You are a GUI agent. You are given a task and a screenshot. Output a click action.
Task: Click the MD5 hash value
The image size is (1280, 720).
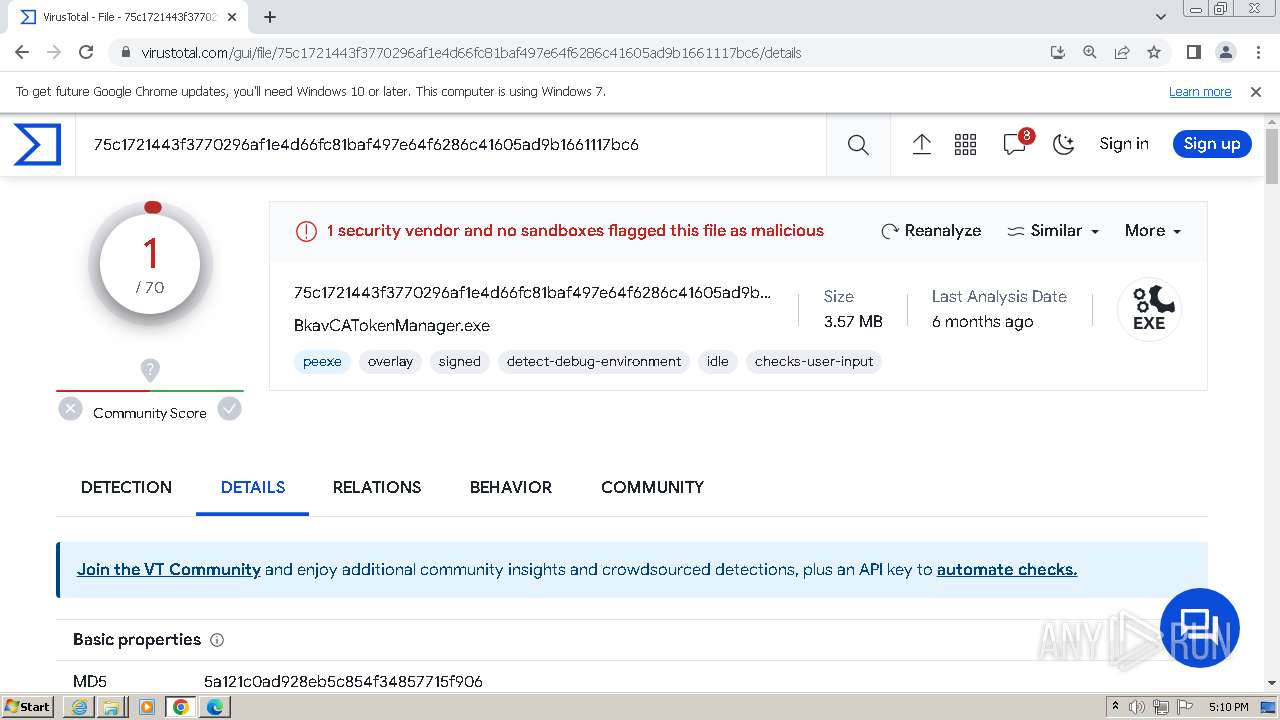coord(343,682)
